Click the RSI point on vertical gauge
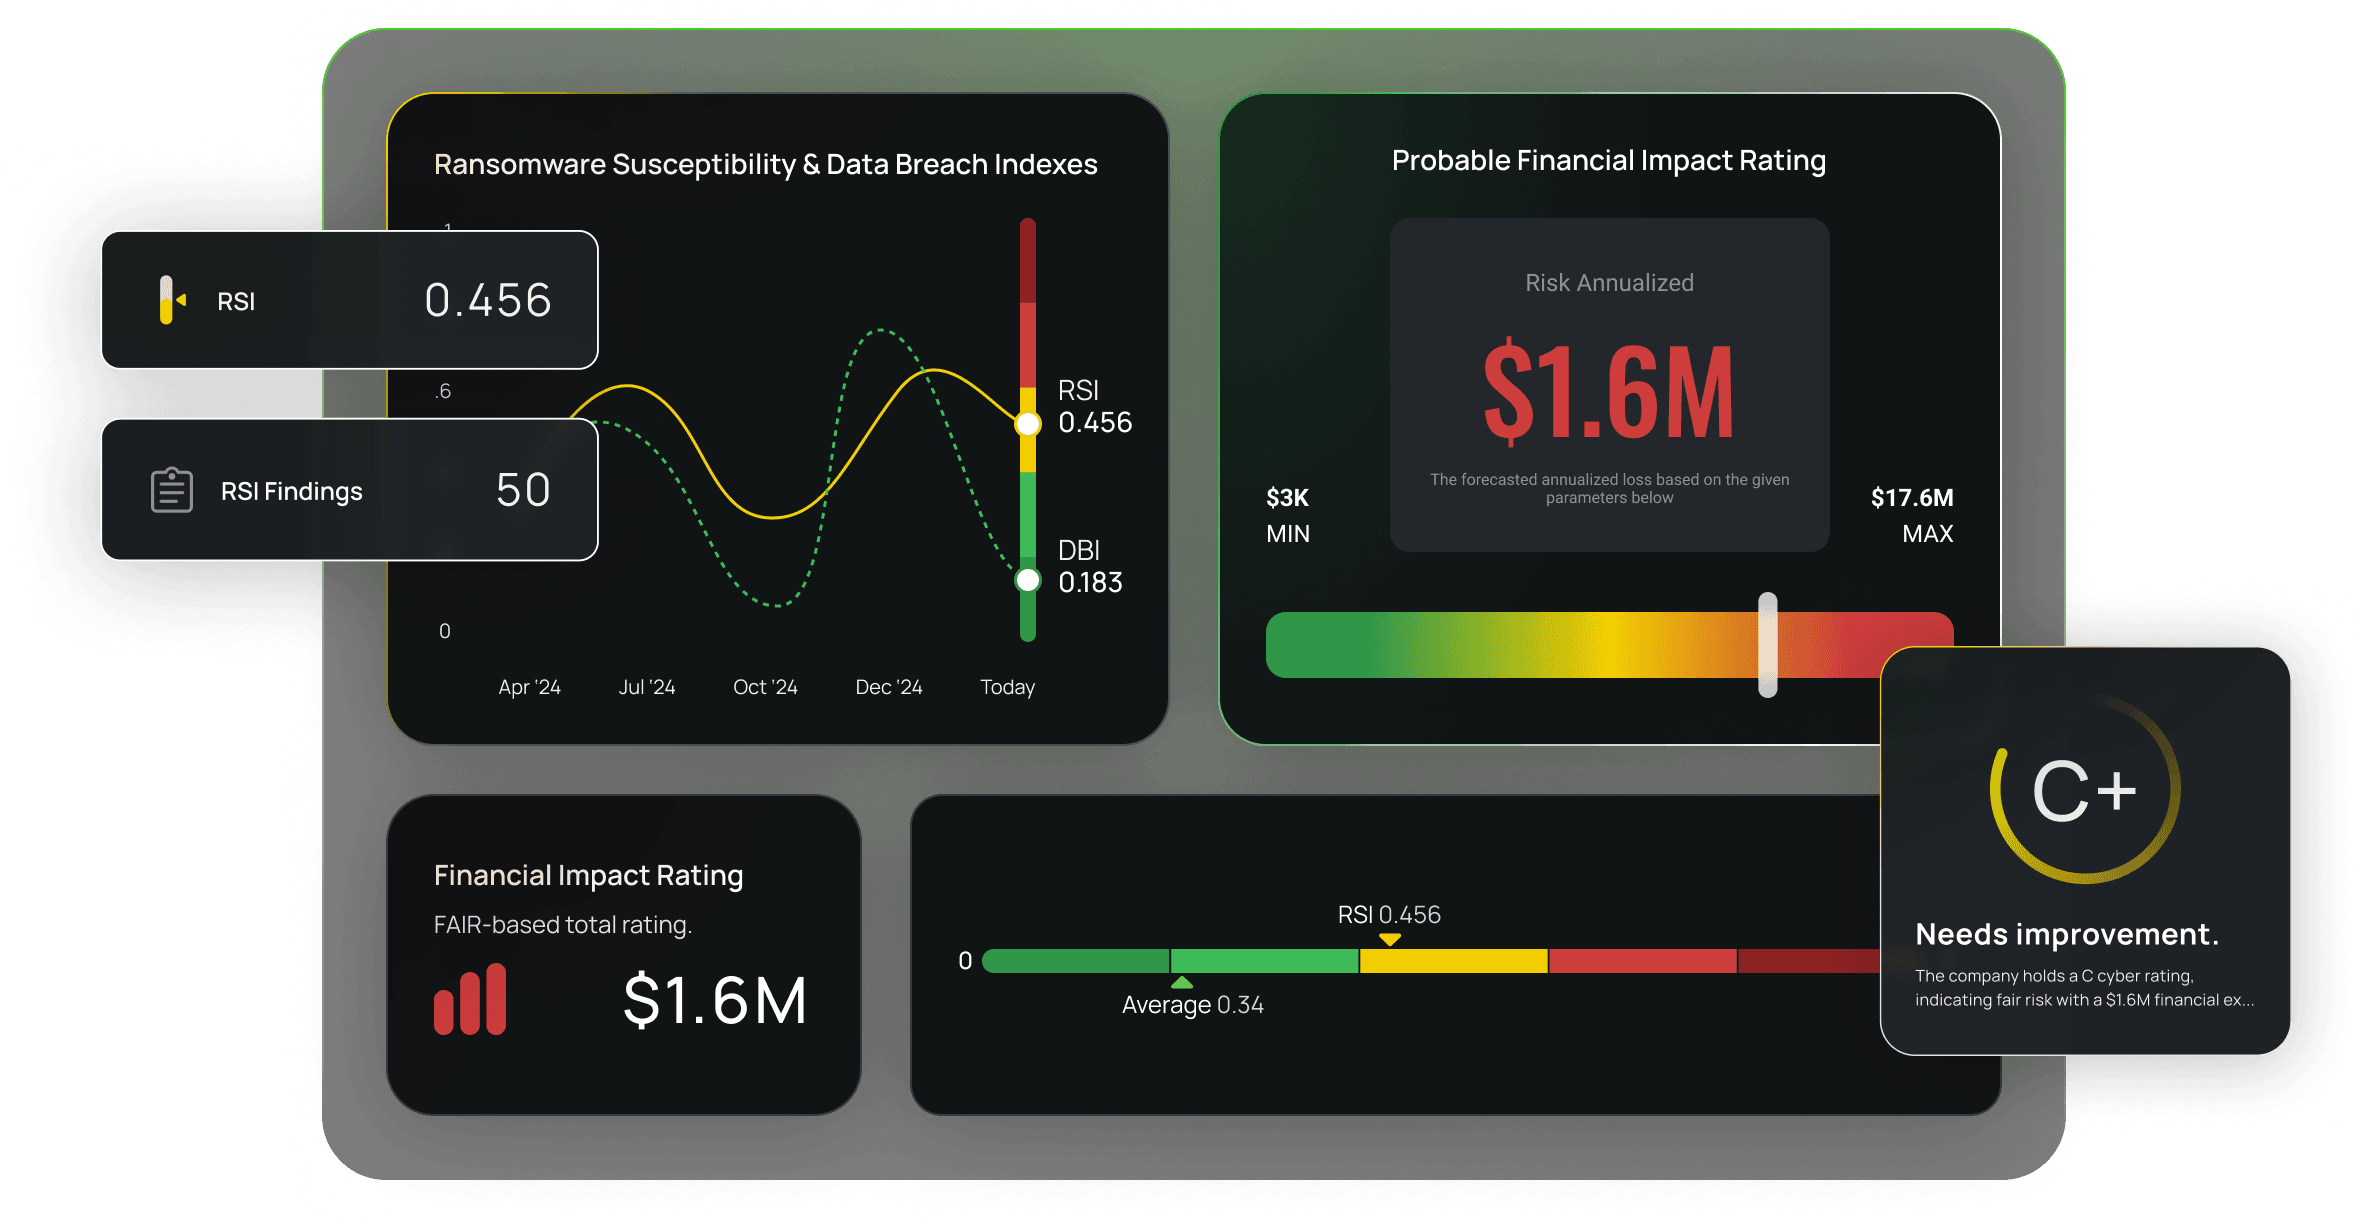Screen dimensions: 2366x1224 click(1028, 424)
